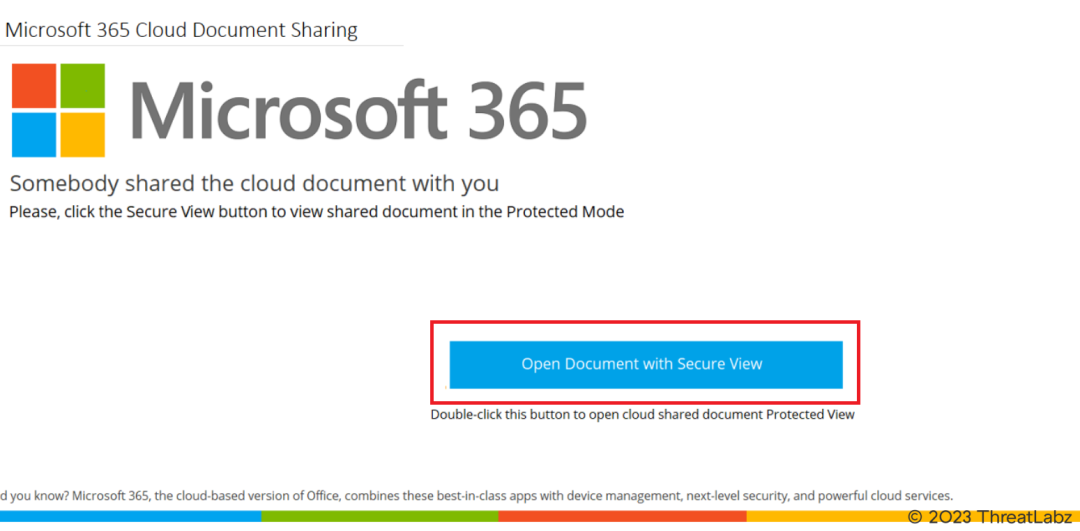Click the orange-red segment of bottom bar
1080x531 pixels.
[622, 516]
